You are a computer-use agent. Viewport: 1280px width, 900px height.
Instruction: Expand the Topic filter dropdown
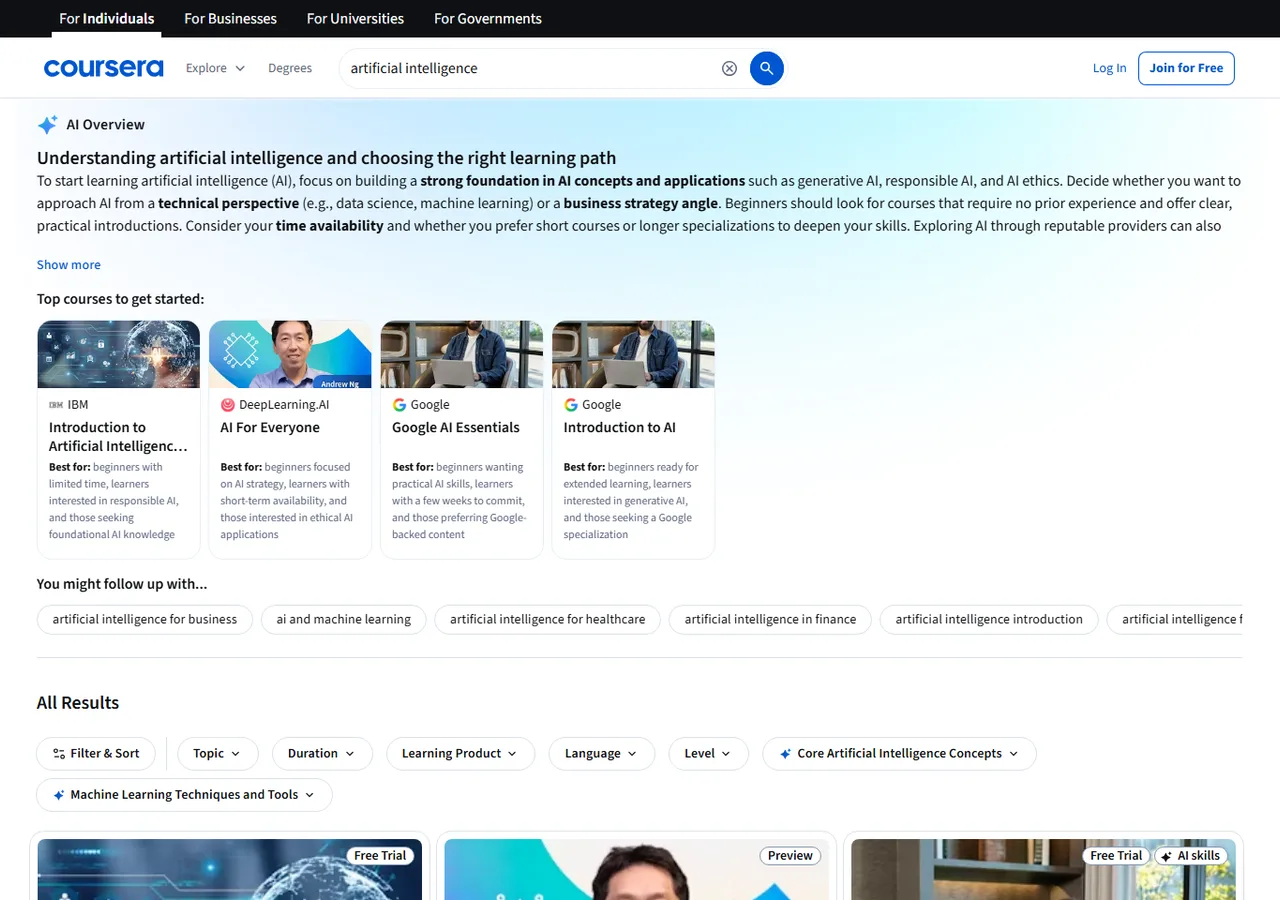[218, 754]
